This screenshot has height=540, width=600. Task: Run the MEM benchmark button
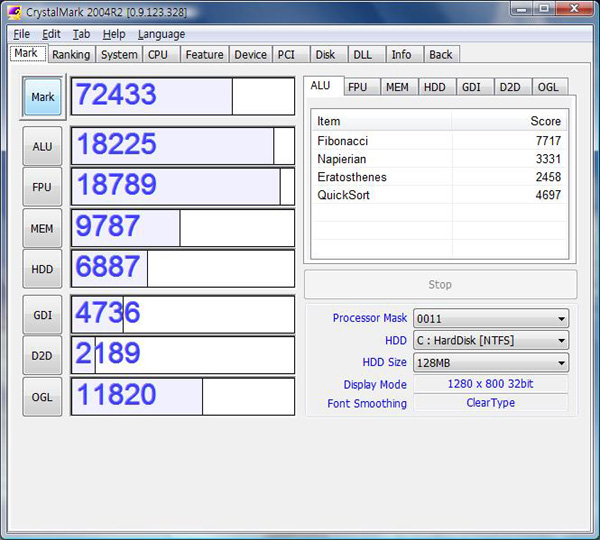[42, 228]
